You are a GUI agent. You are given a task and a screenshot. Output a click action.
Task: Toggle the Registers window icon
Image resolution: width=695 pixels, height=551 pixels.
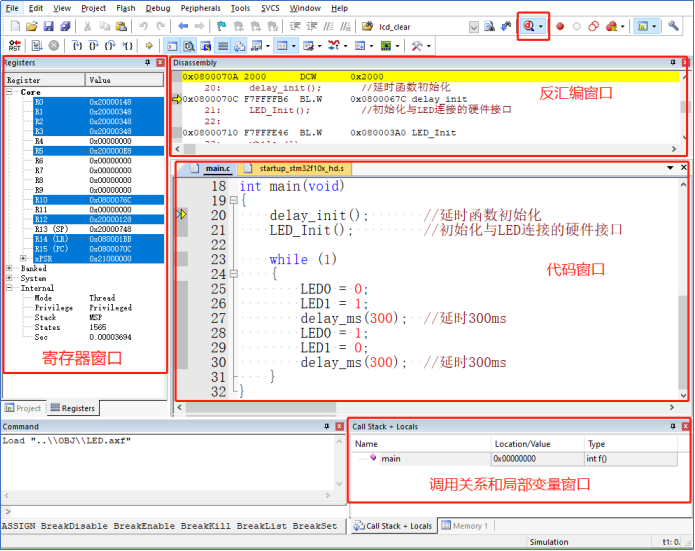coord(223,46)
